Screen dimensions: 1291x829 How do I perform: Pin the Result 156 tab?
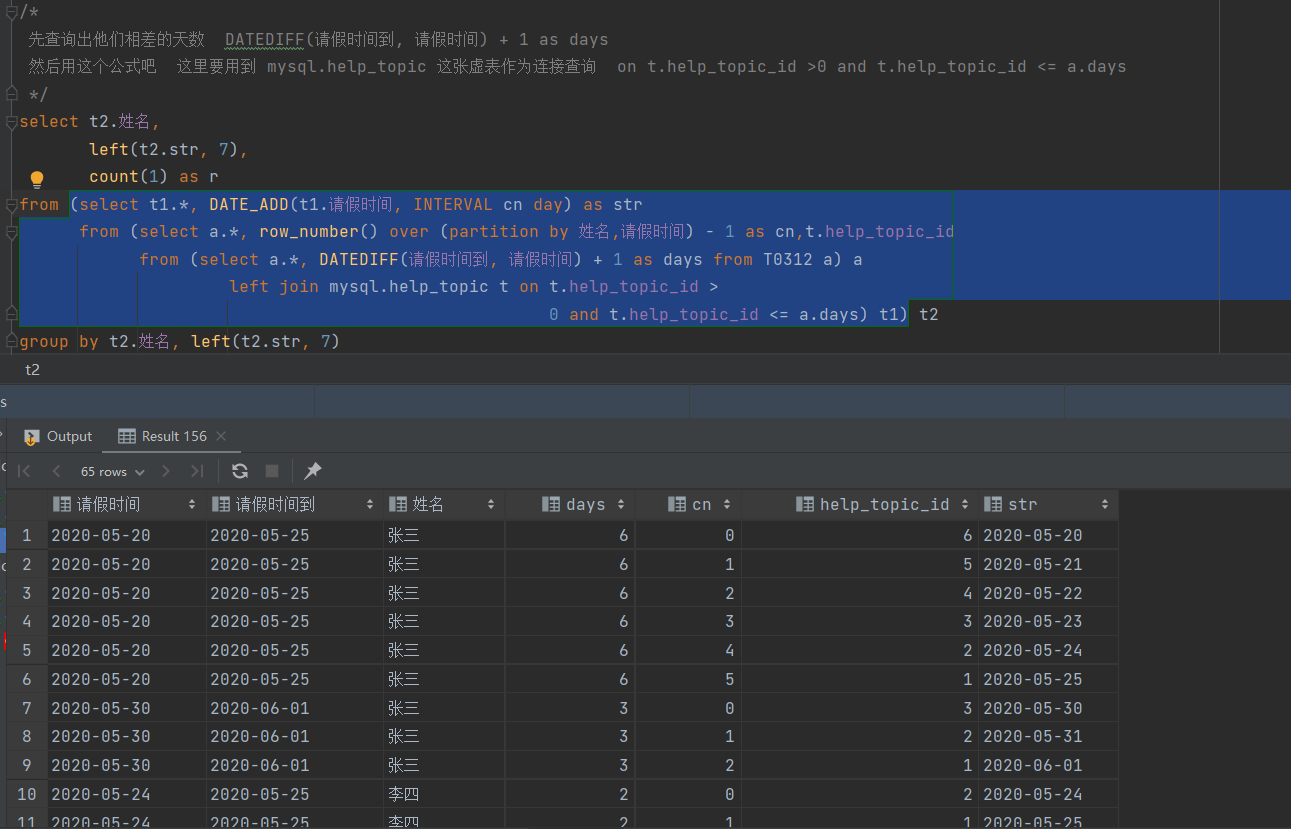click(313, 471)
